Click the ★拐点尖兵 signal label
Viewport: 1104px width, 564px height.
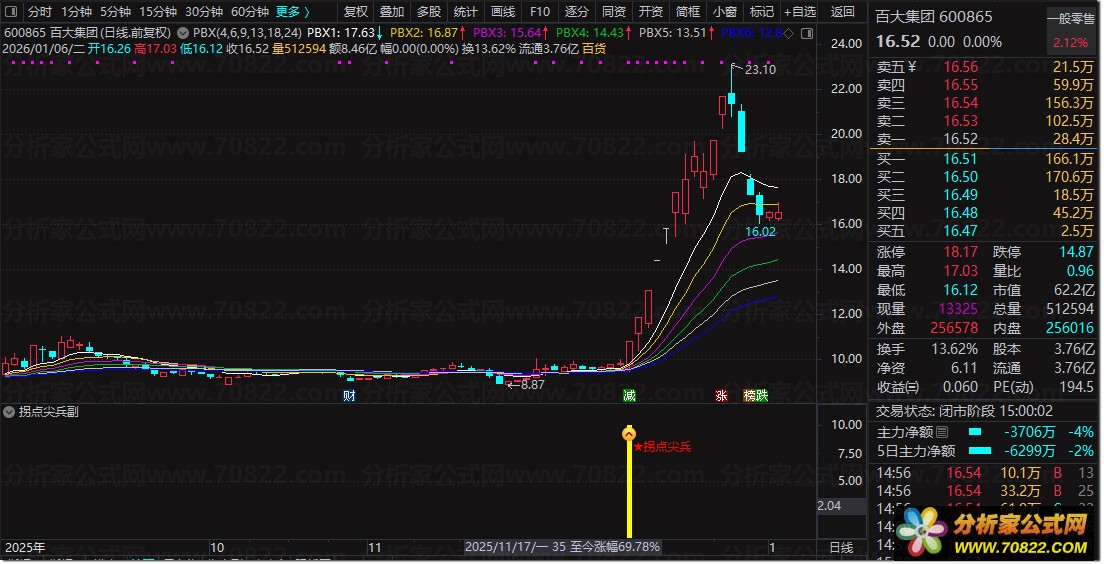click(662, 446)
